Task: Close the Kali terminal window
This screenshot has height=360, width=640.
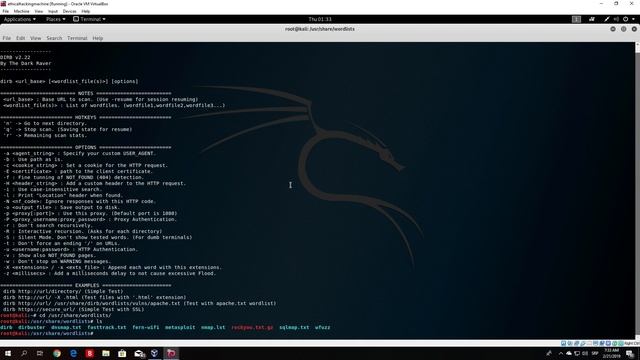Action: [x=634, y=29]
